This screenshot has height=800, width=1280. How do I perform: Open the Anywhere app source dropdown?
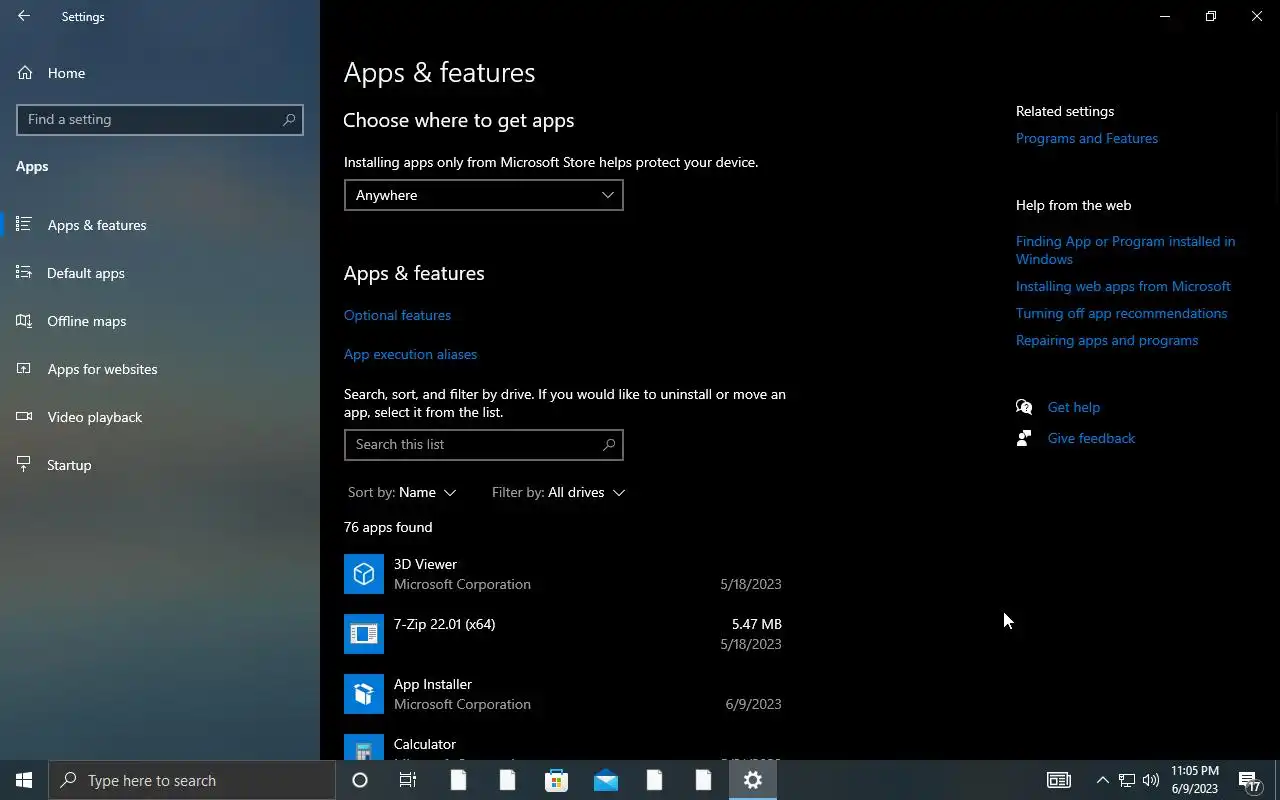[x=484, y=195]
